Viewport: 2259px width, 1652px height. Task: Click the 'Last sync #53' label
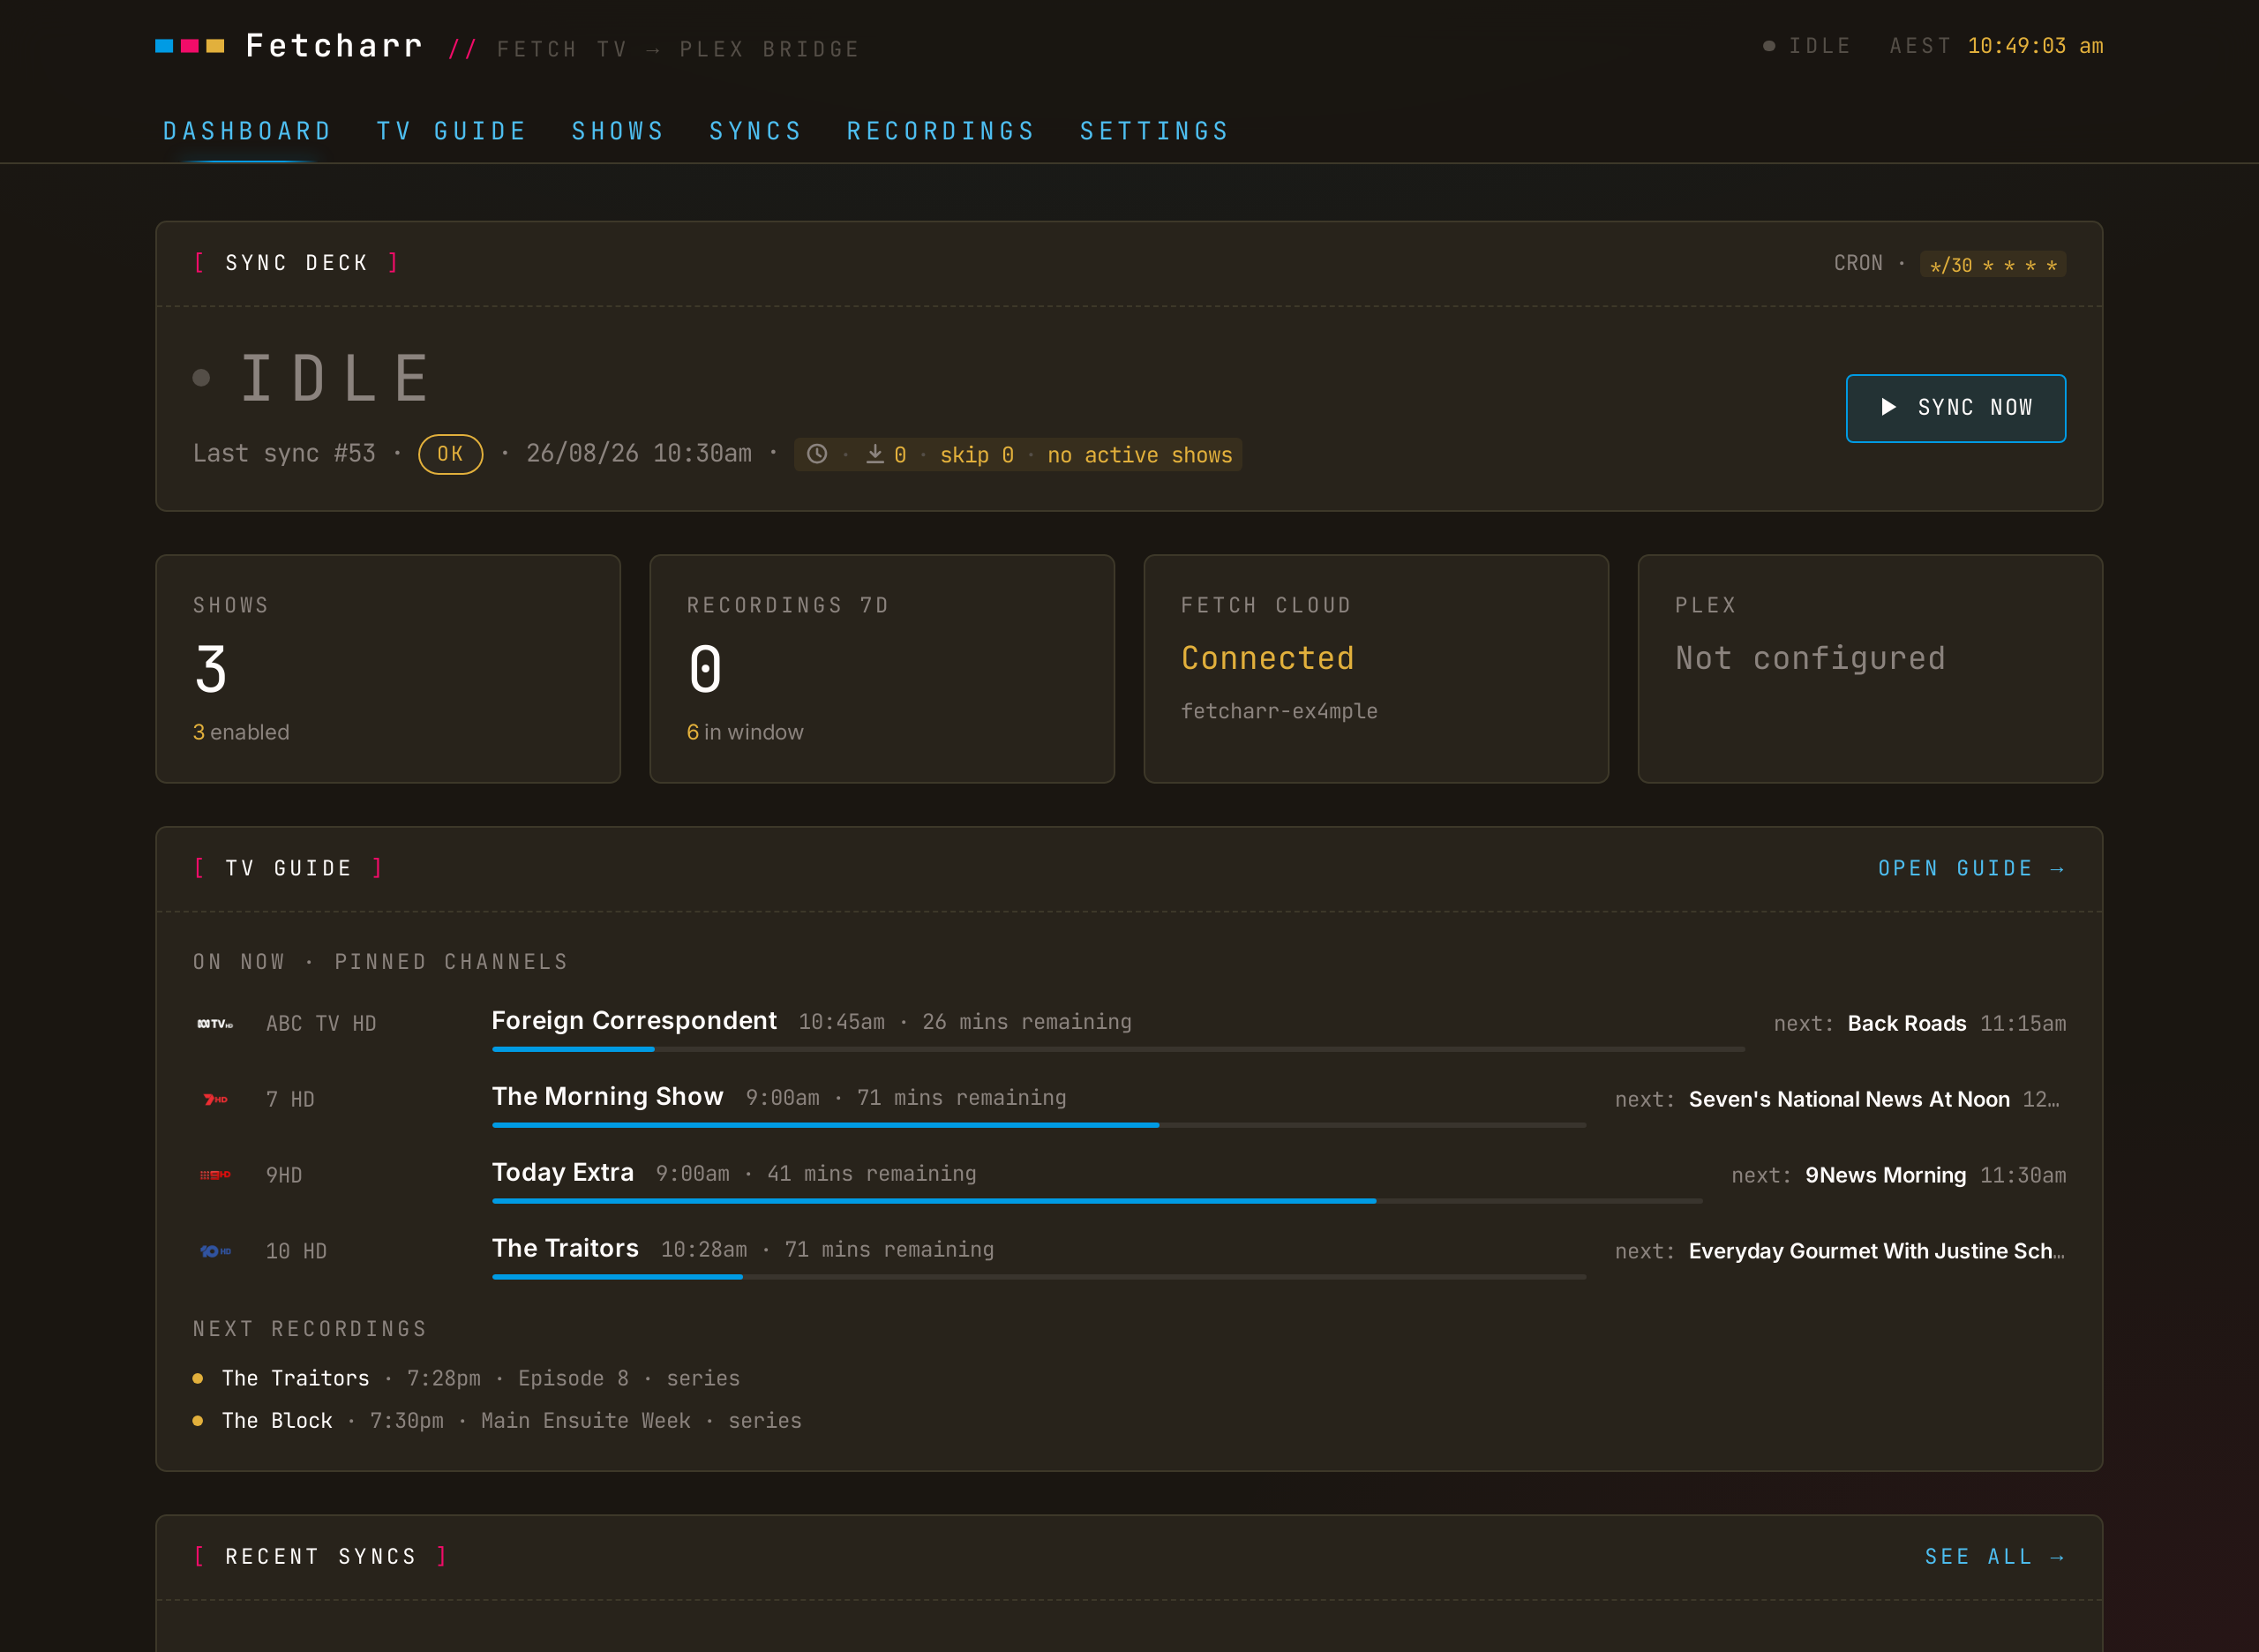(x=284, y=454)
